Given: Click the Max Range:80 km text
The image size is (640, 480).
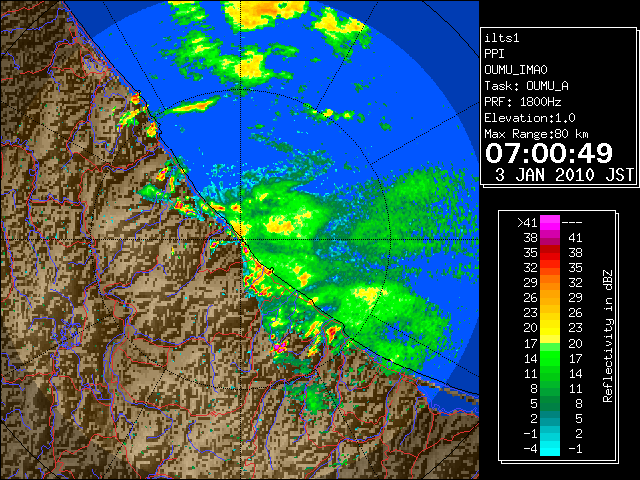Looking at the screenshot, I should tap(536, 134).
